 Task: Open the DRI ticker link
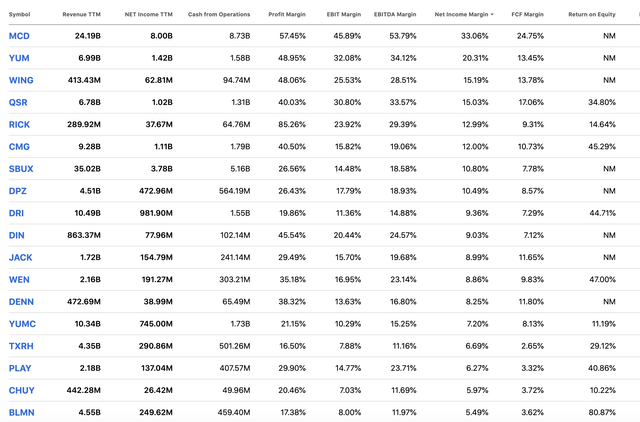click(x=16, y=213)
